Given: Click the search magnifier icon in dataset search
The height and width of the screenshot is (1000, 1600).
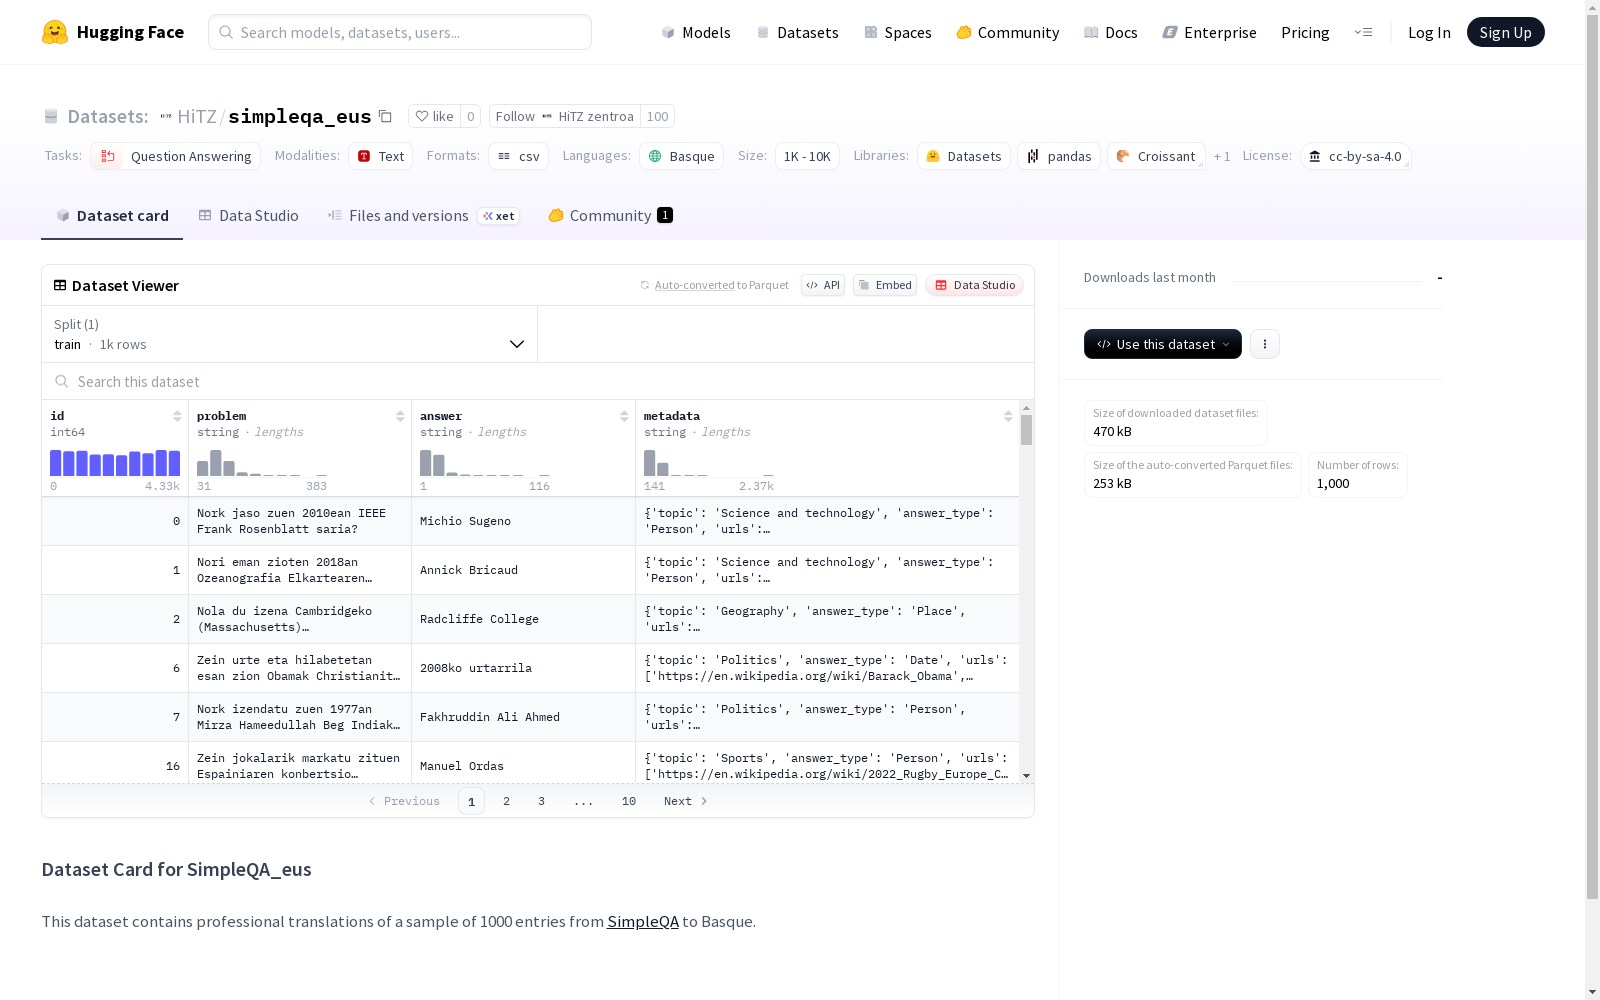Looking at the screenshot, I should pos(62,381).
